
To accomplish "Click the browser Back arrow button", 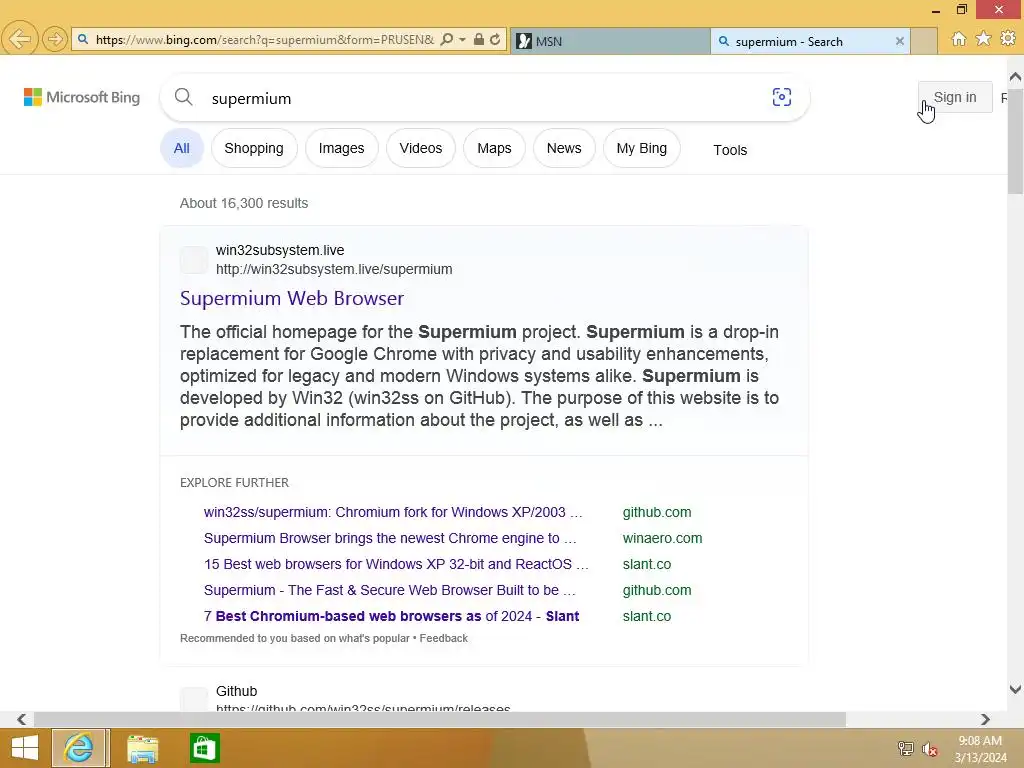I will (20, 39).
